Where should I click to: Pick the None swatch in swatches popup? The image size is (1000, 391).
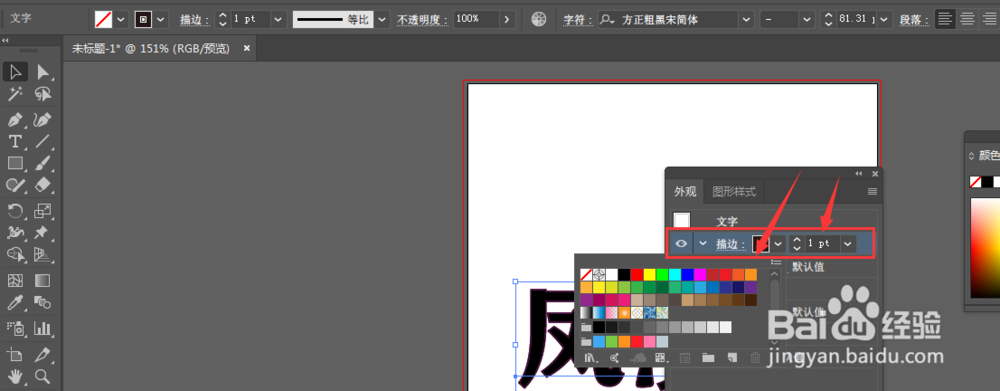pyautogui.click(x=586, y=274)
